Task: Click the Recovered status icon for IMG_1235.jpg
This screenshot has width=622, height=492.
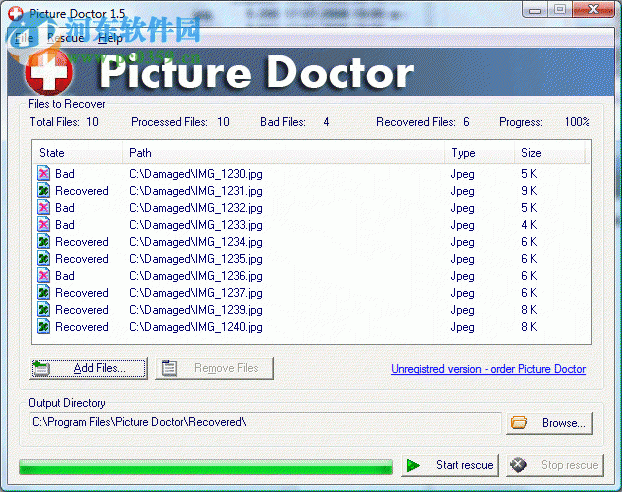Action: [44, 259]
